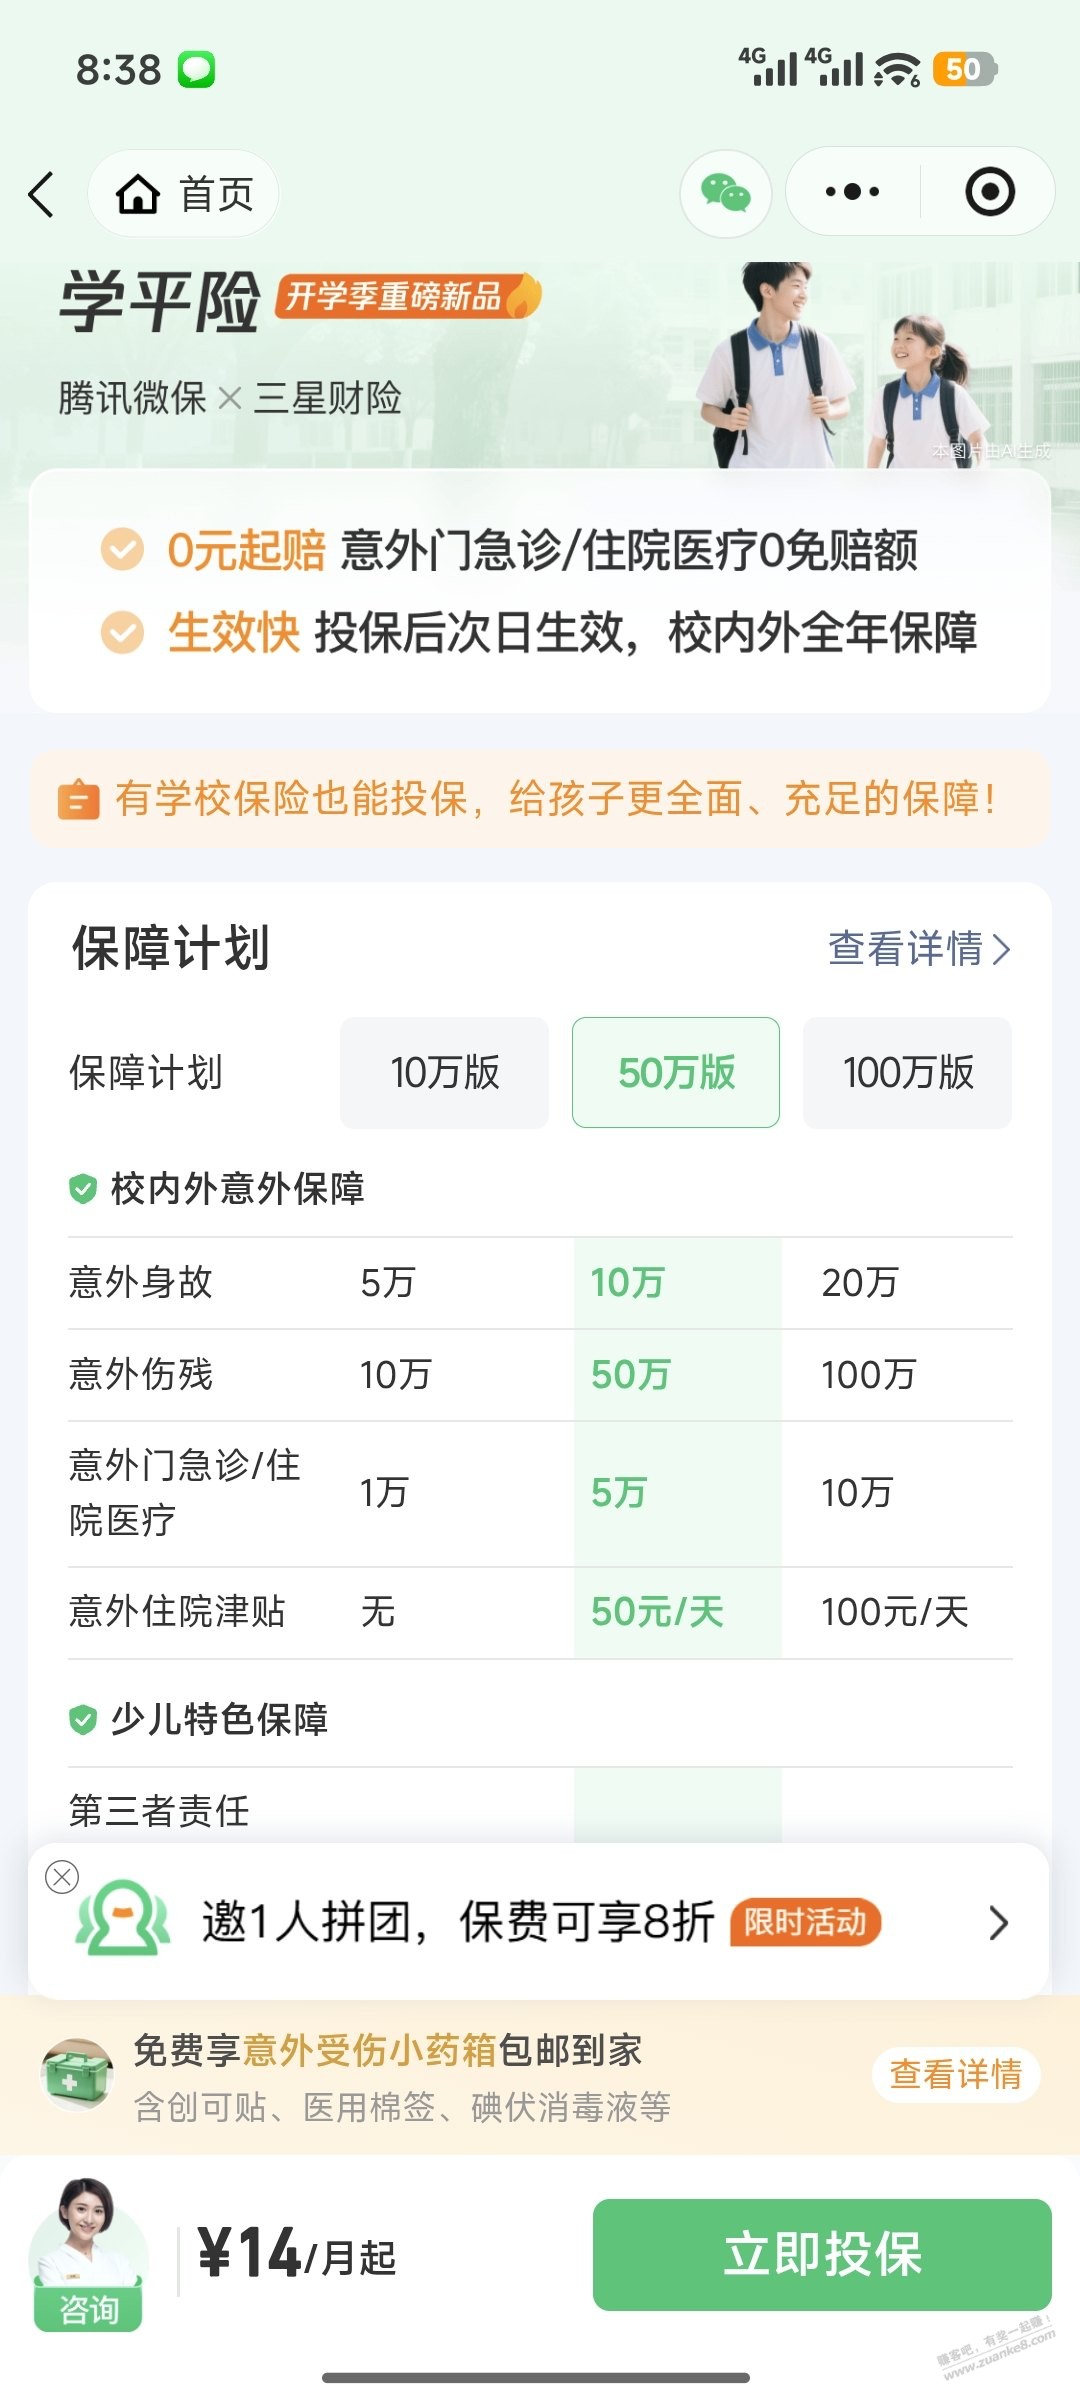
Task: Tap the mini program close circle icon
Action: pos(990,192)
